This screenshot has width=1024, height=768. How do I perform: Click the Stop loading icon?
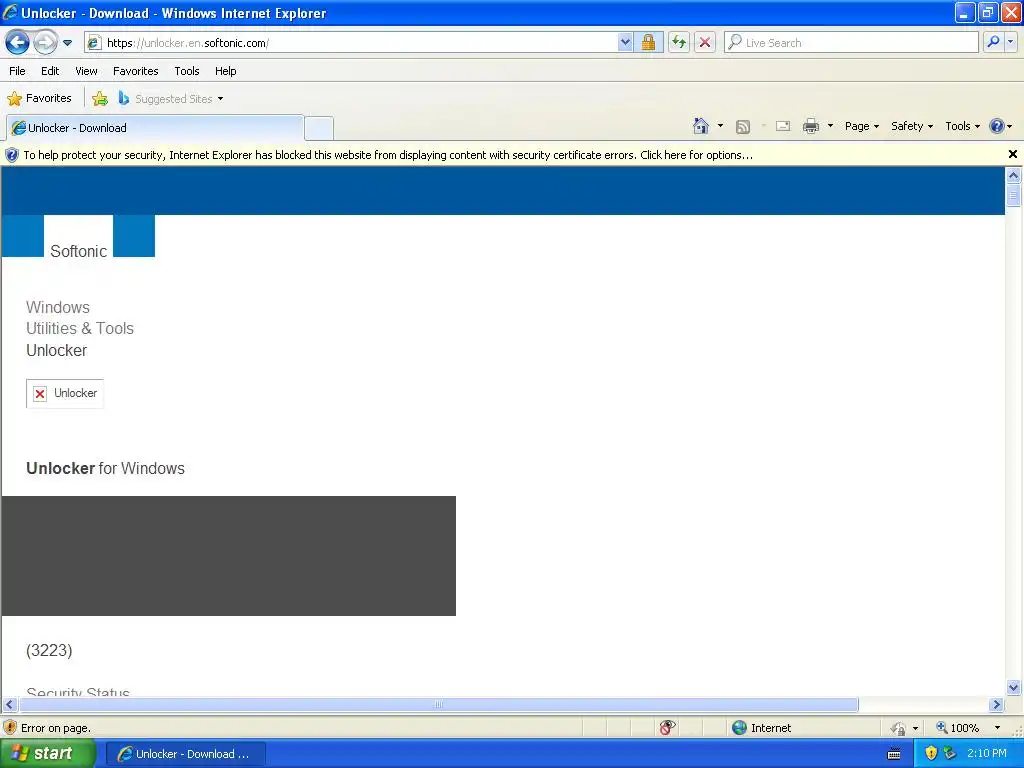point(705,43)
